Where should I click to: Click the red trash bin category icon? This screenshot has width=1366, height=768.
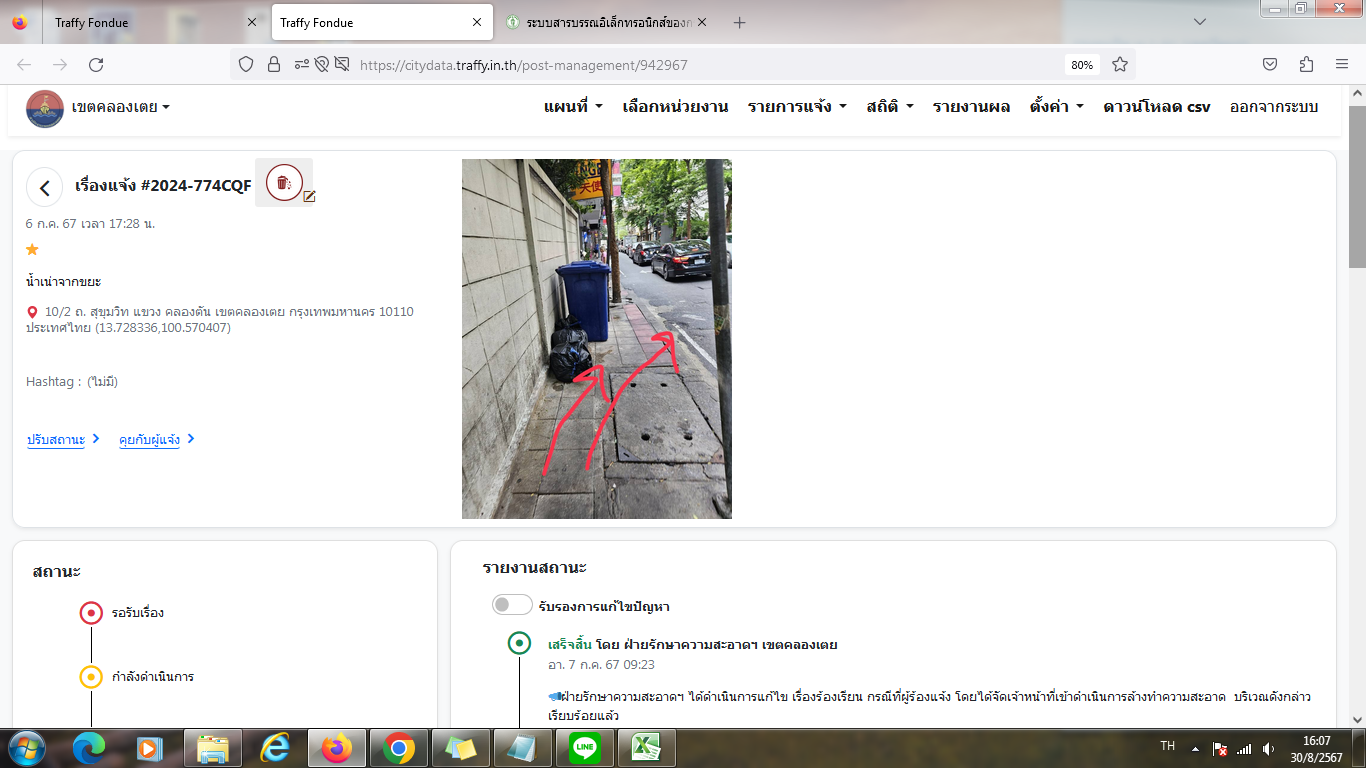pyautogui.click(x=284, y=182)
